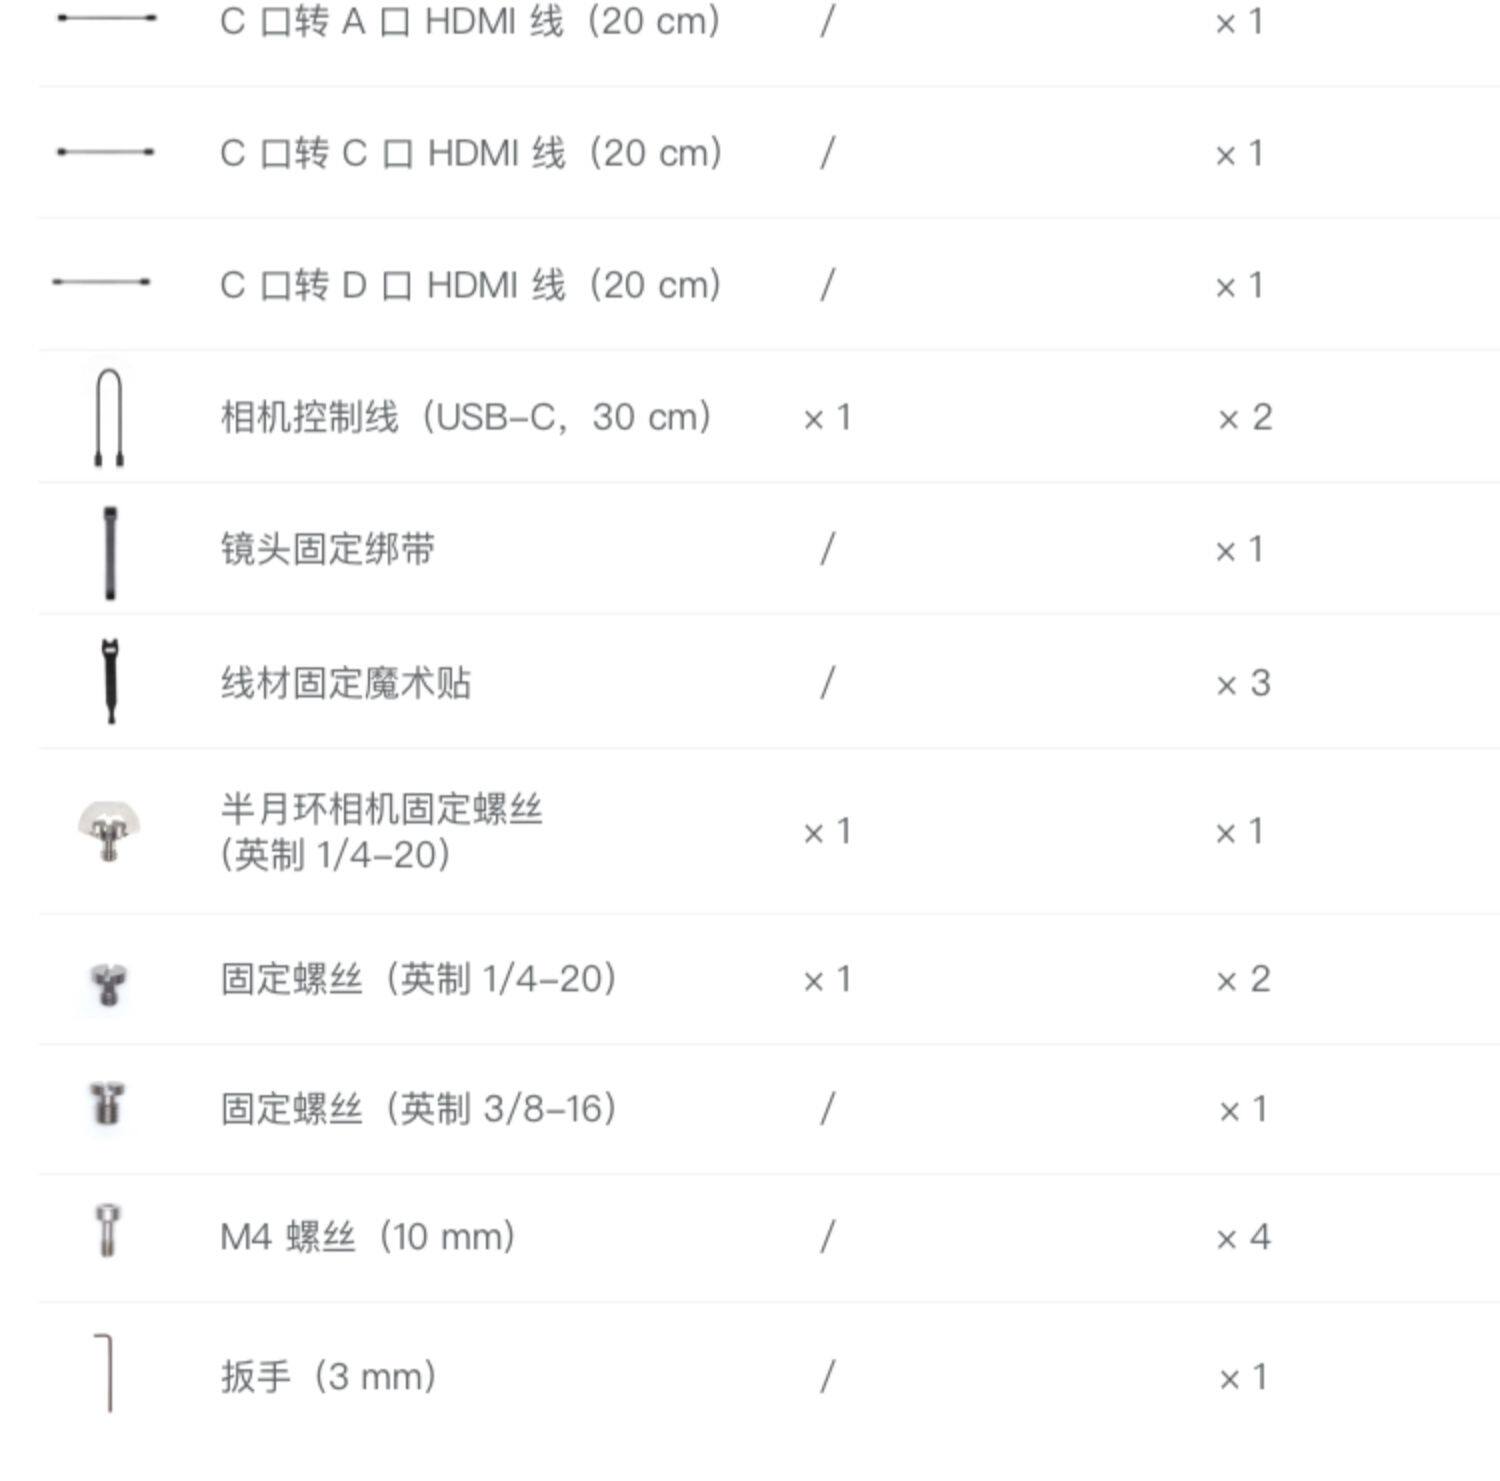Select the 镜头固定绑带 label

(328, 549)
